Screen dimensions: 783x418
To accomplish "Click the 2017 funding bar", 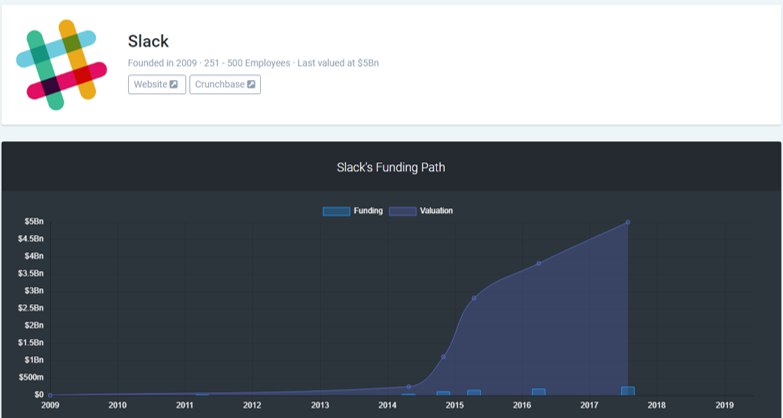I will pyautogui.click(x=628, y=391).
